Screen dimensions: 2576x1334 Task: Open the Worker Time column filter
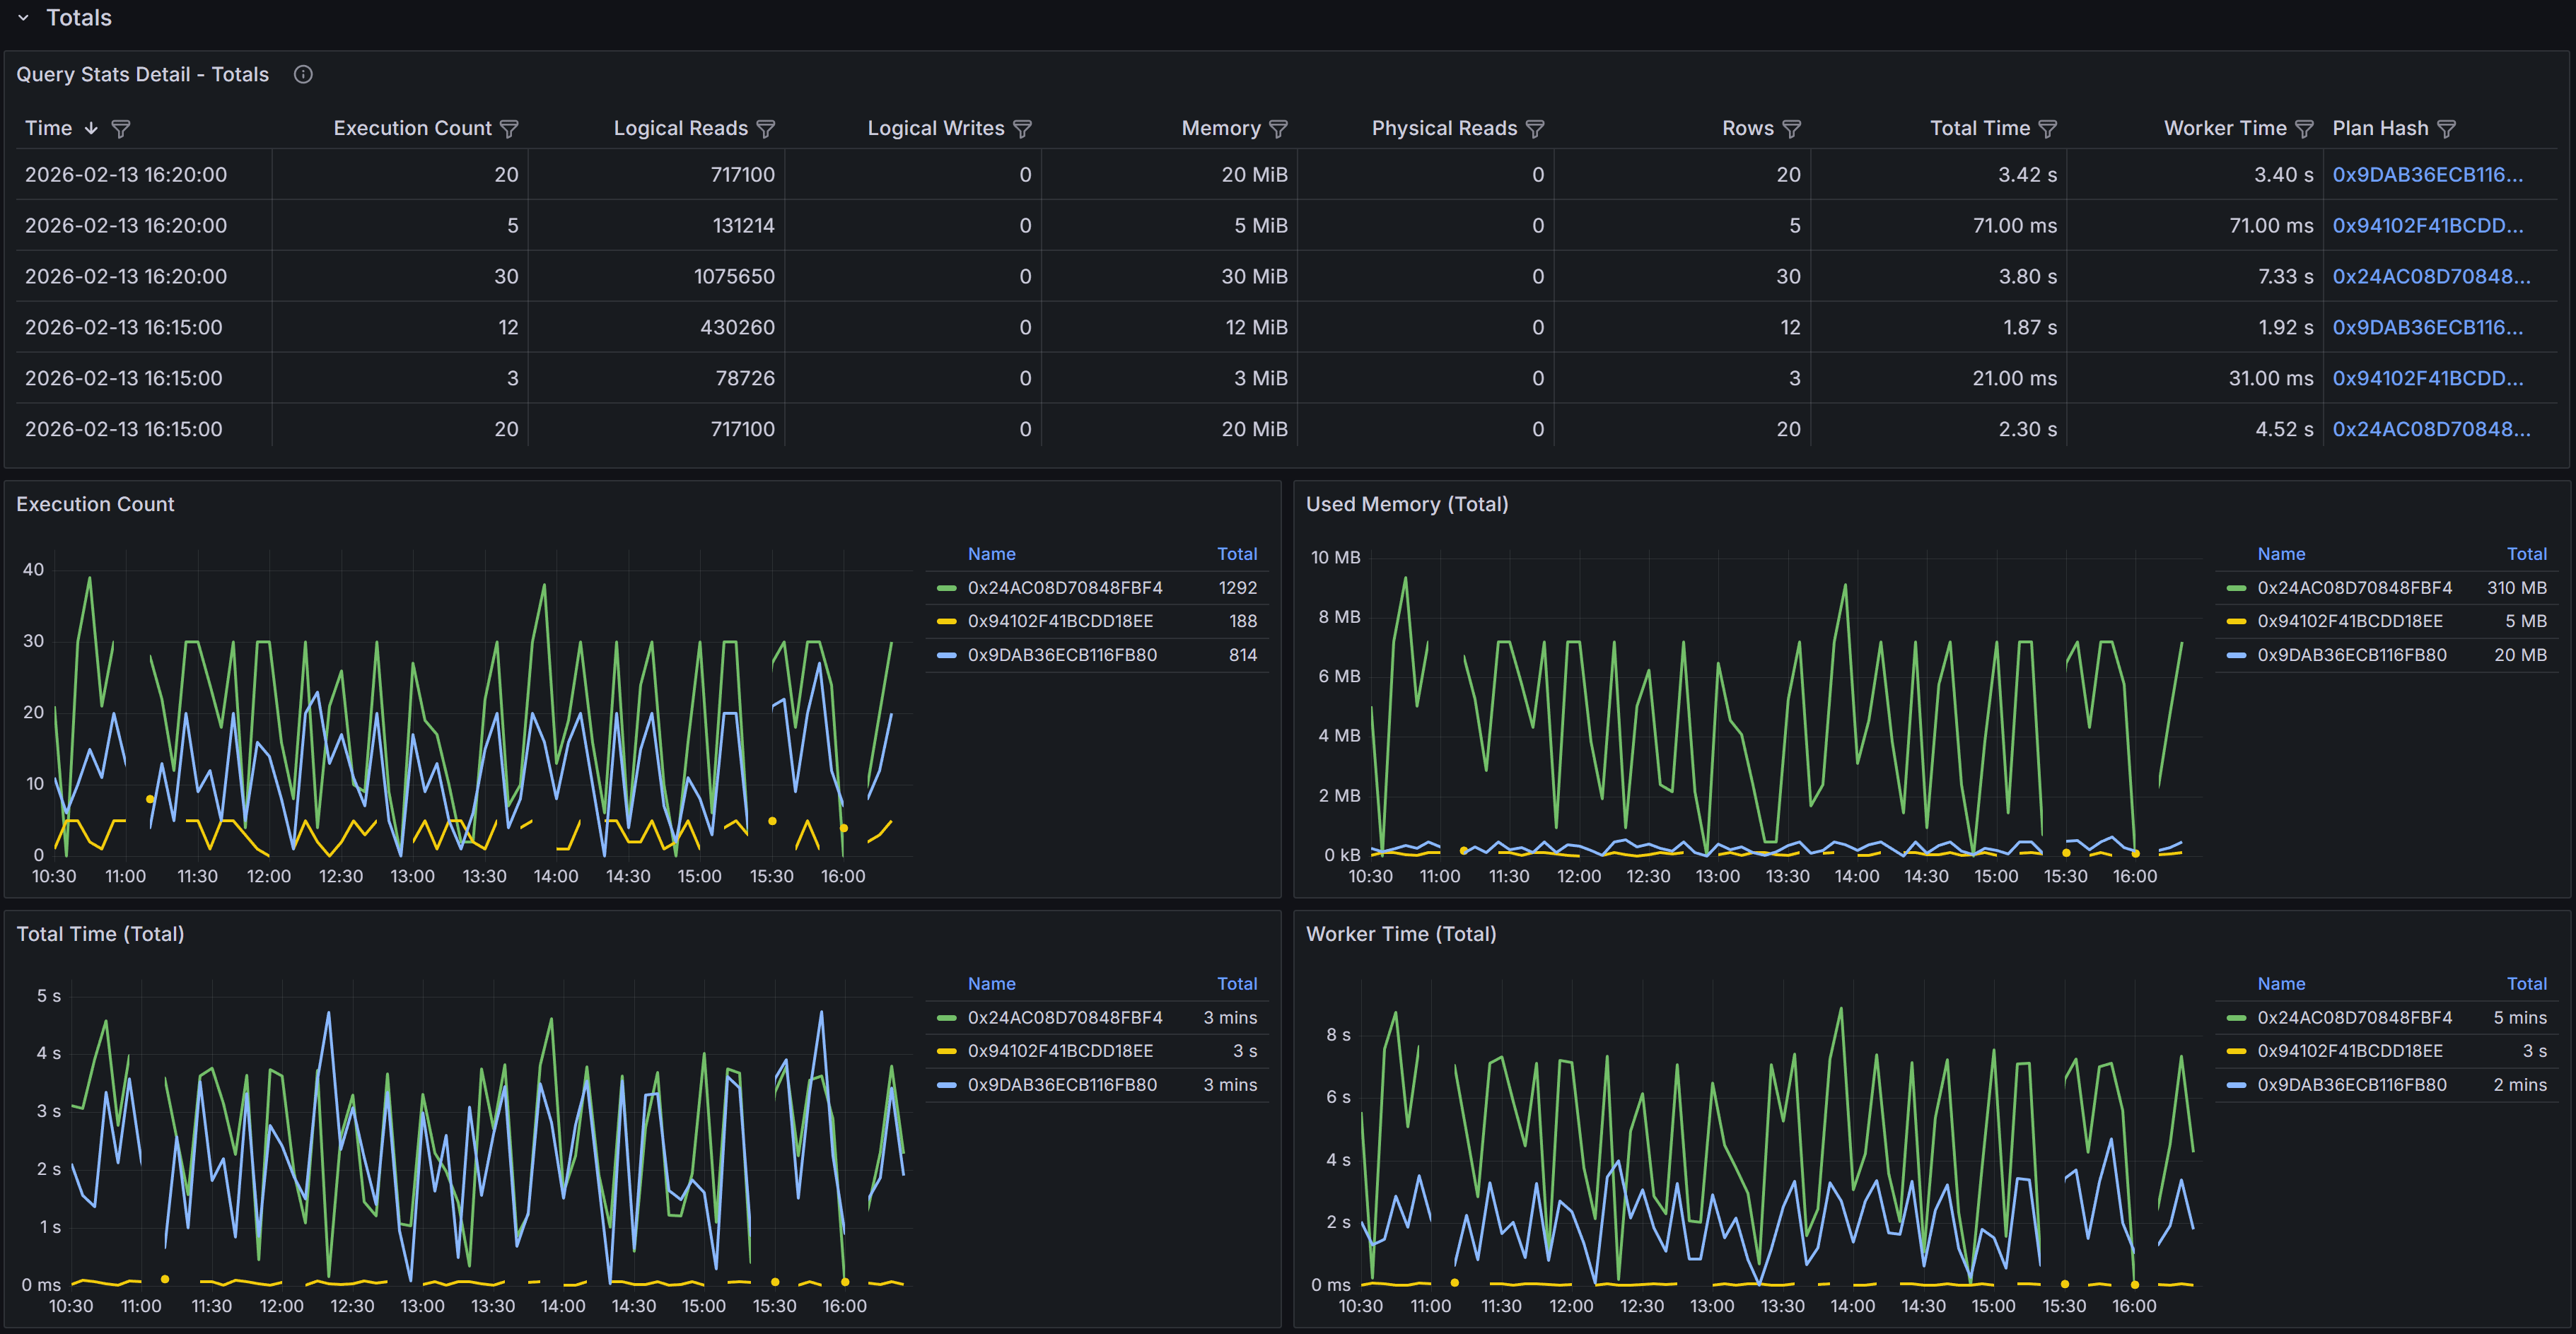[x=2304, y=128]
